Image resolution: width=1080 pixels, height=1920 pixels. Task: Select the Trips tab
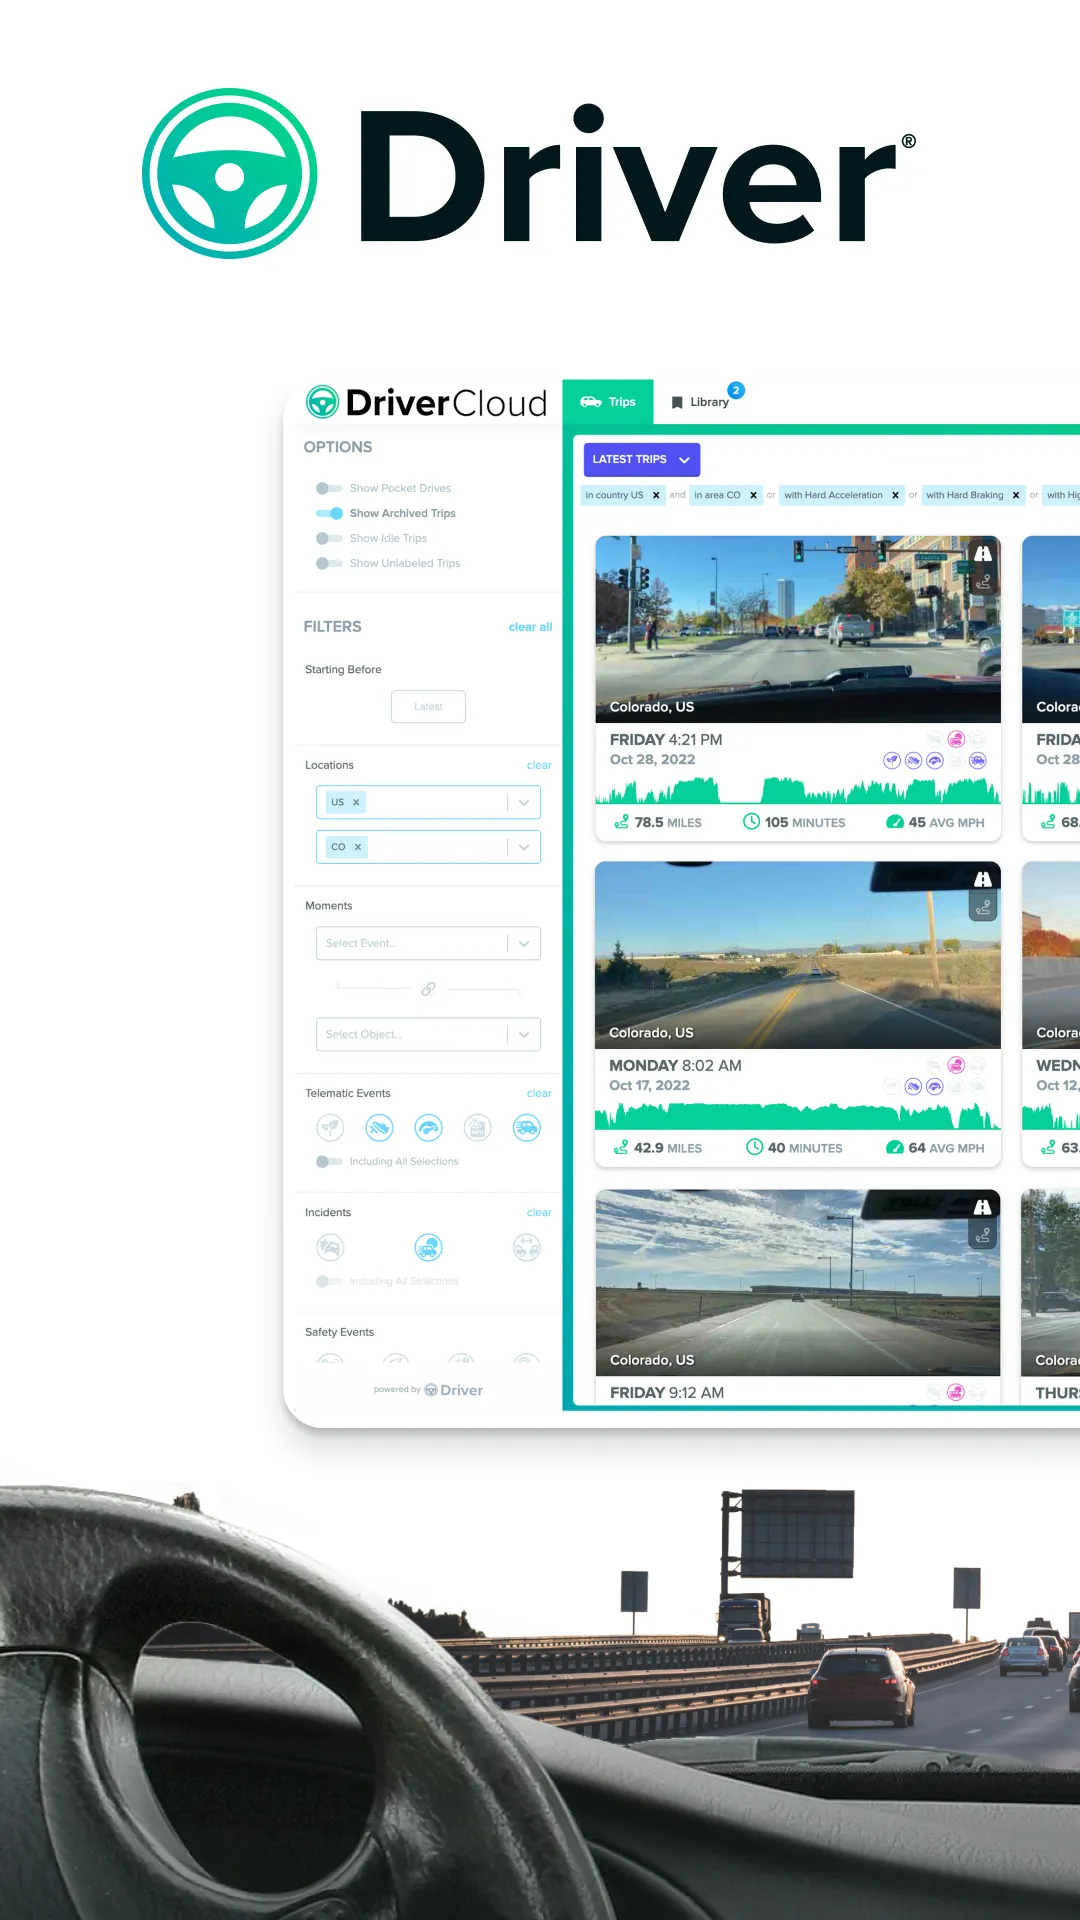click(x=608, y=402)
